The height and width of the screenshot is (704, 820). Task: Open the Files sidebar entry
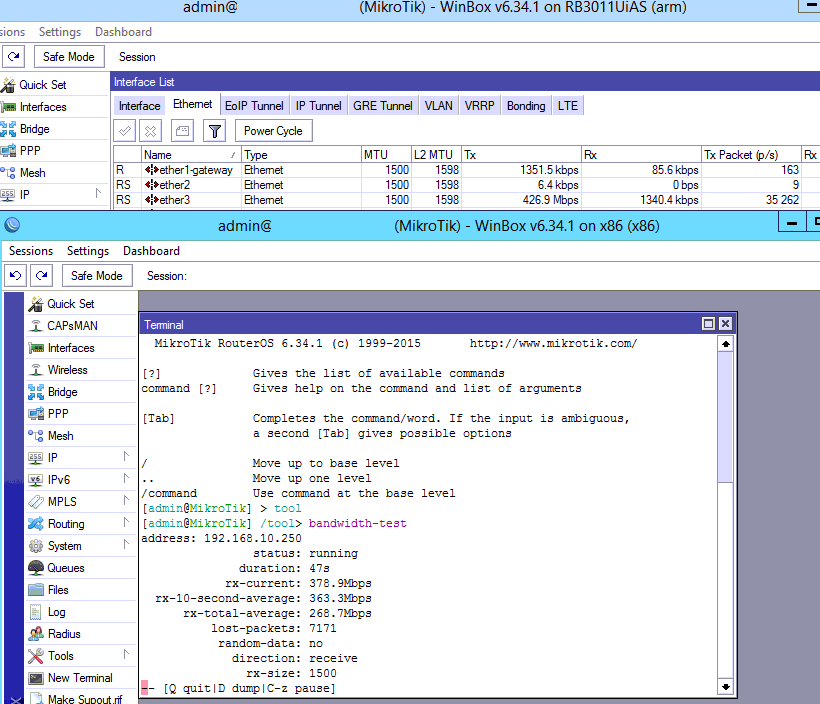pos(59,590)
